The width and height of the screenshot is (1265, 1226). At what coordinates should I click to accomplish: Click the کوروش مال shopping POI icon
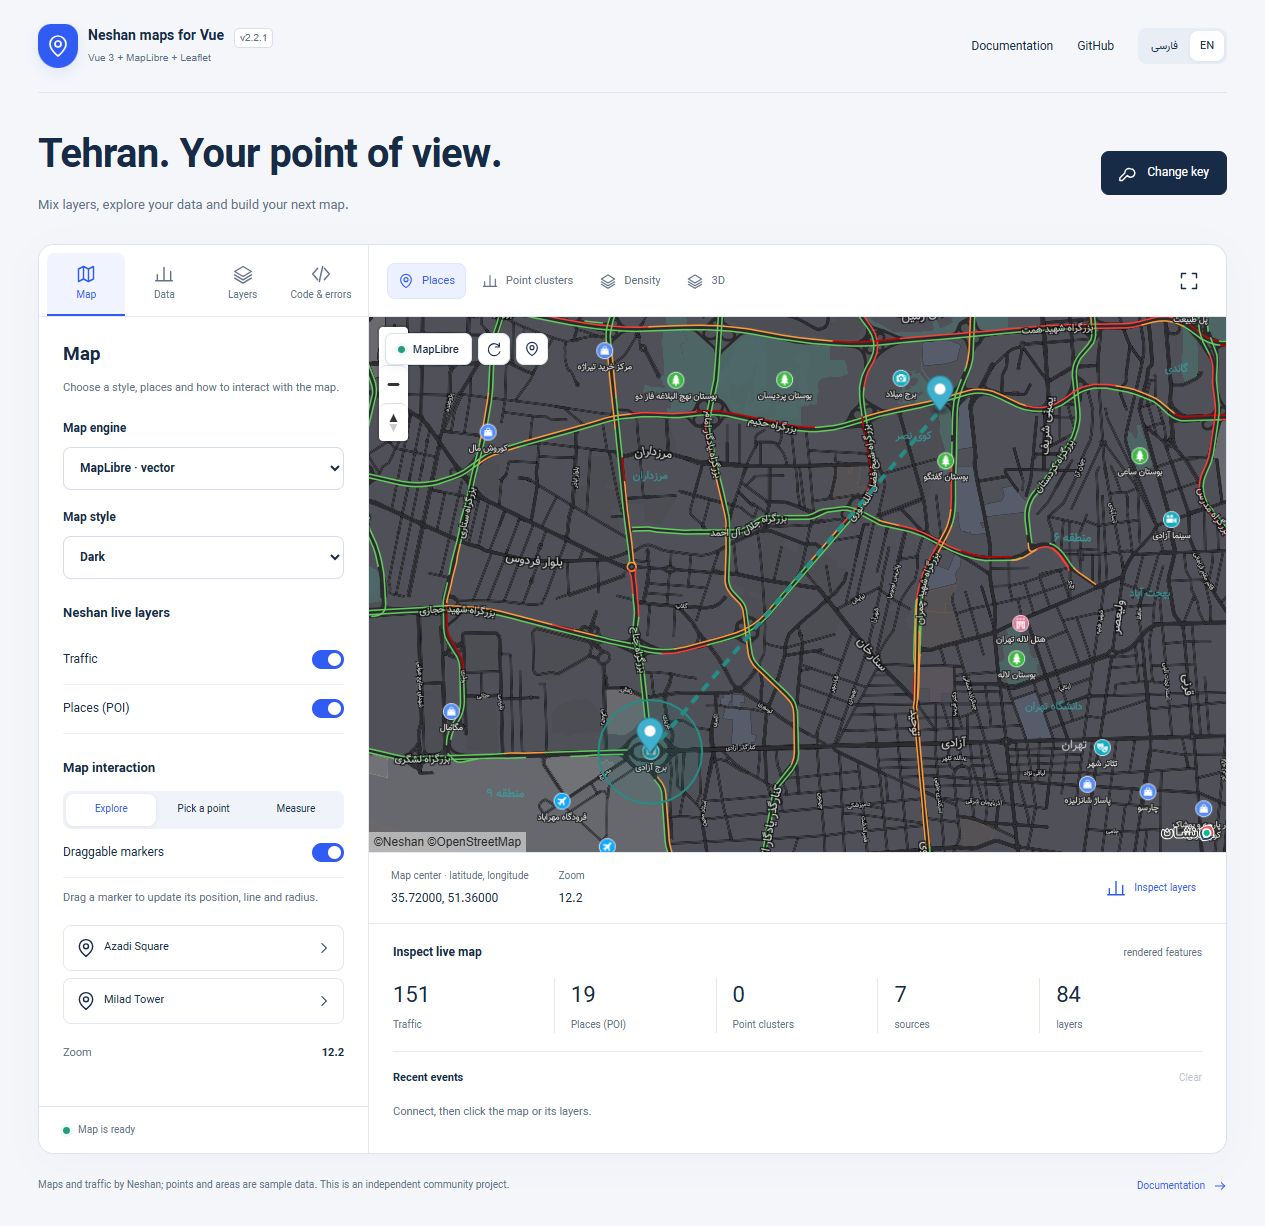tap(488, 432)
